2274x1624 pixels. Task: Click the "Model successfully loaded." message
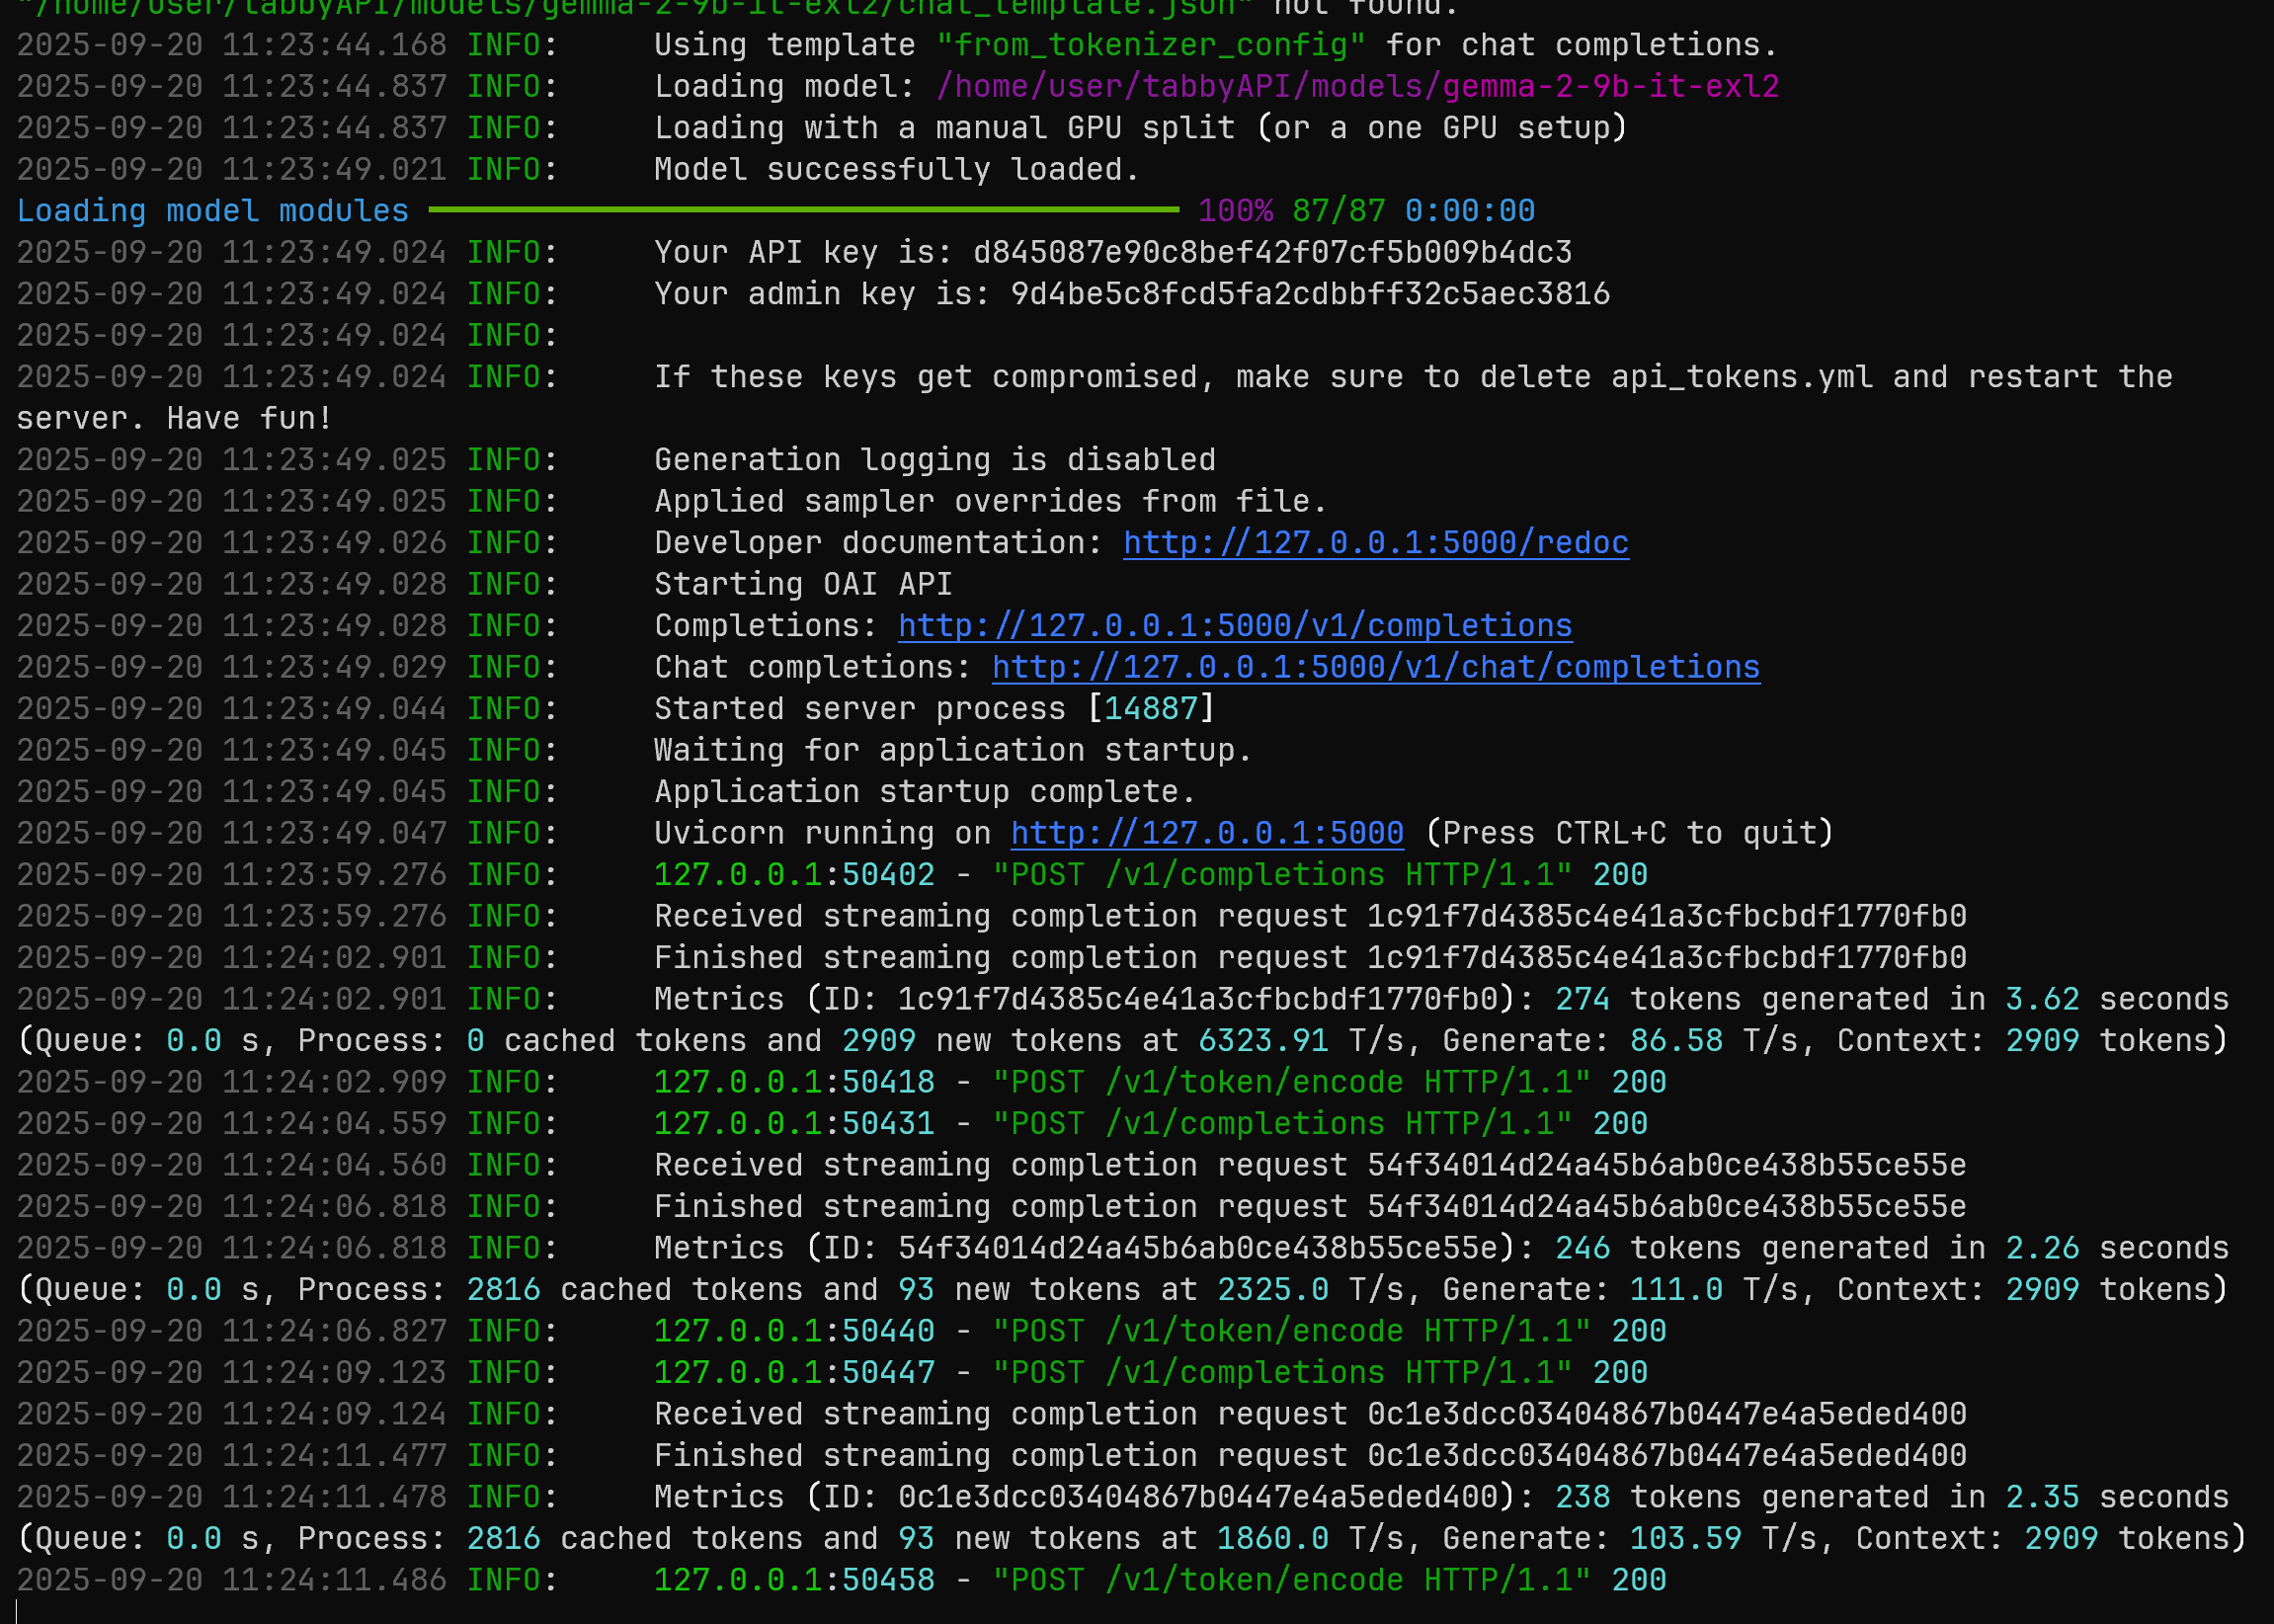tap(896, 170)
